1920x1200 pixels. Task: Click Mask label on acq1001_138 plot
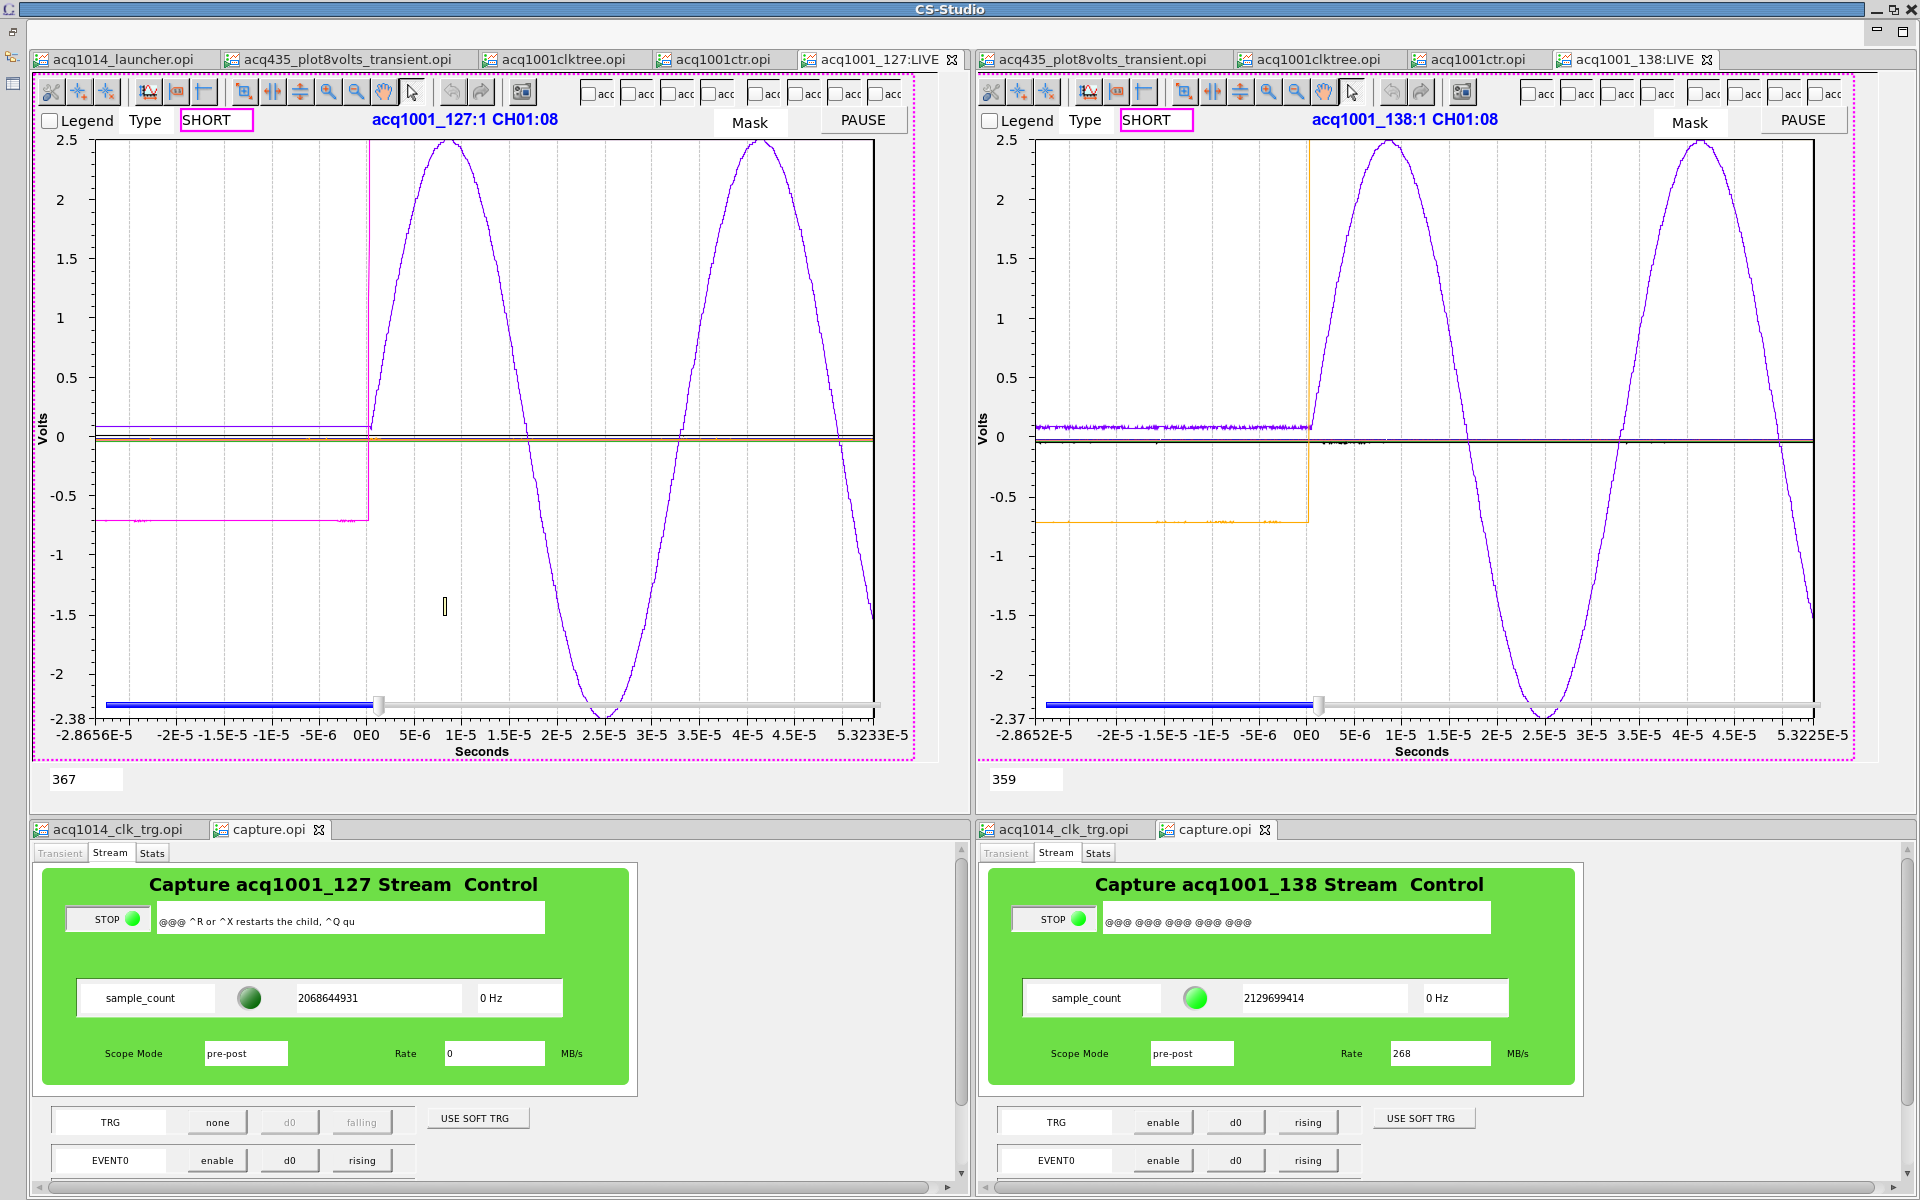pos(1690,123)
